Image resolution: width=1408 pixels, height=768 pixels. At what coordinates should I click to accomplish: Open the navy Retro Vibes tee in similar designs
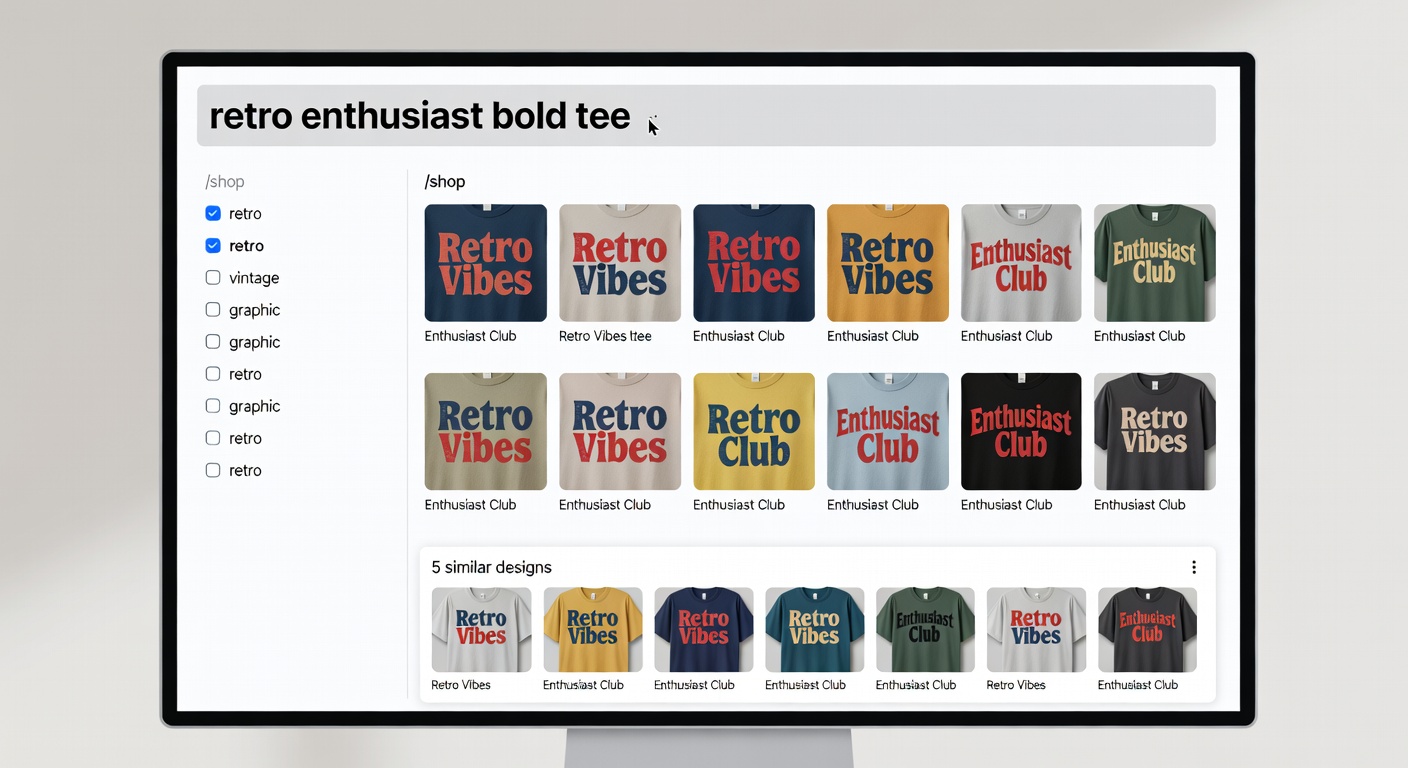(x=704, y=630)
